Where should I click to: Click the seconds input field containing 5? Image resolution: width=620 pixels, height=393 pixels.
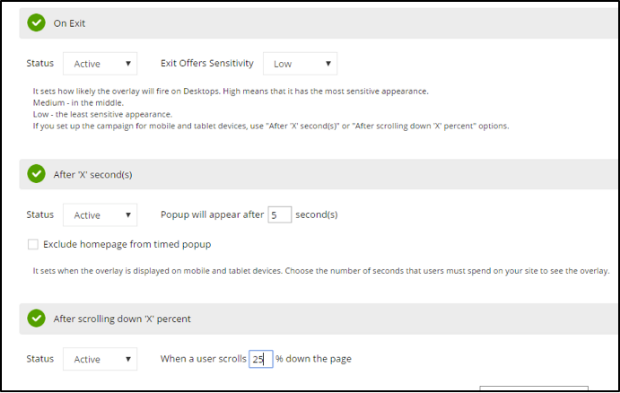coord(280,215)
